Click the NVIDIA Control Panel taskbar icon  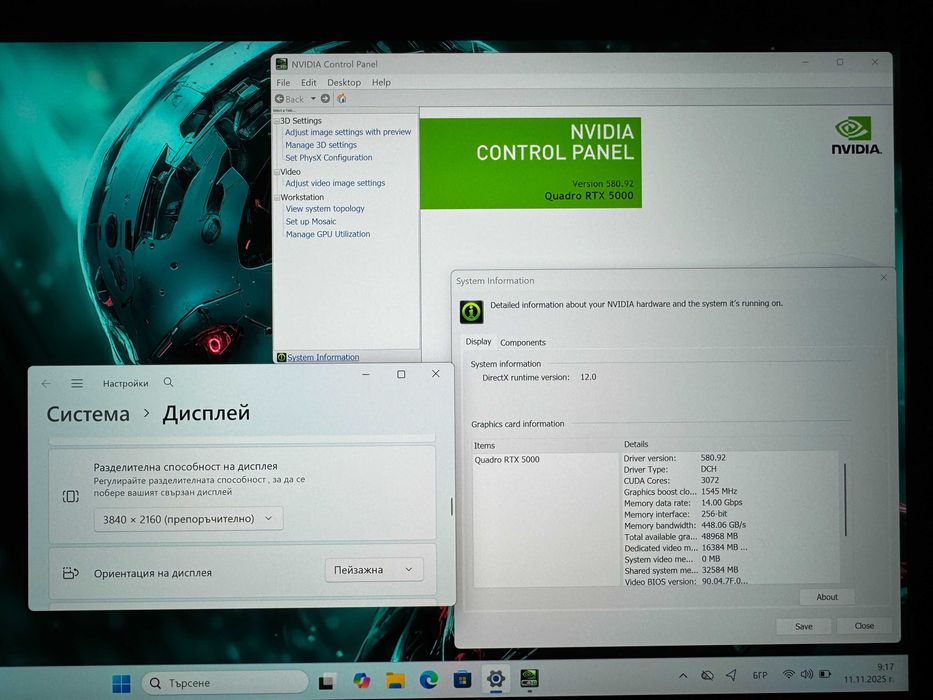(x=530, y=678)
